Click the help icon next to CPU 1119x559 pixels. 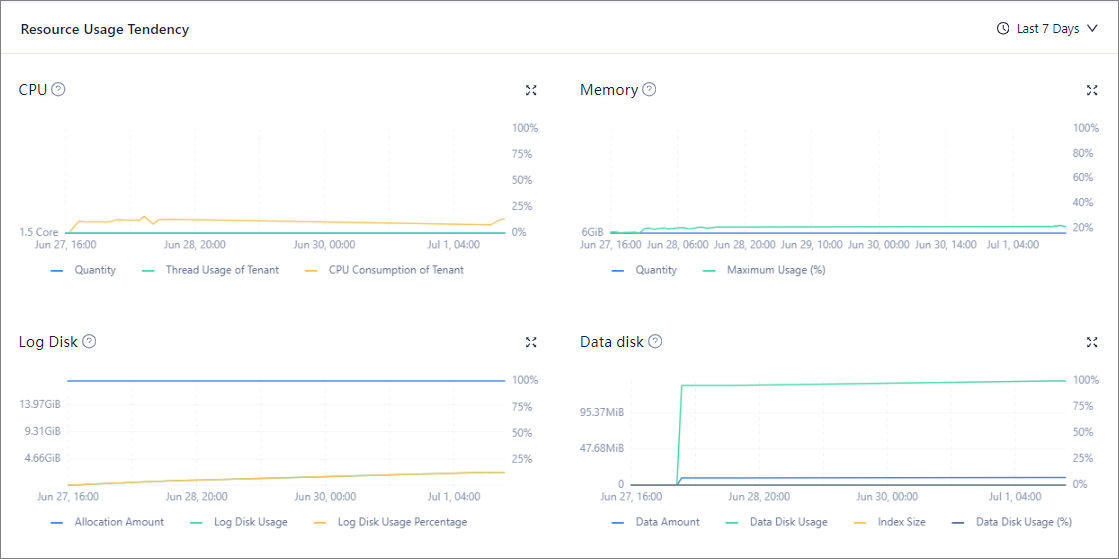pyautogui.click(x=58, y=89)
